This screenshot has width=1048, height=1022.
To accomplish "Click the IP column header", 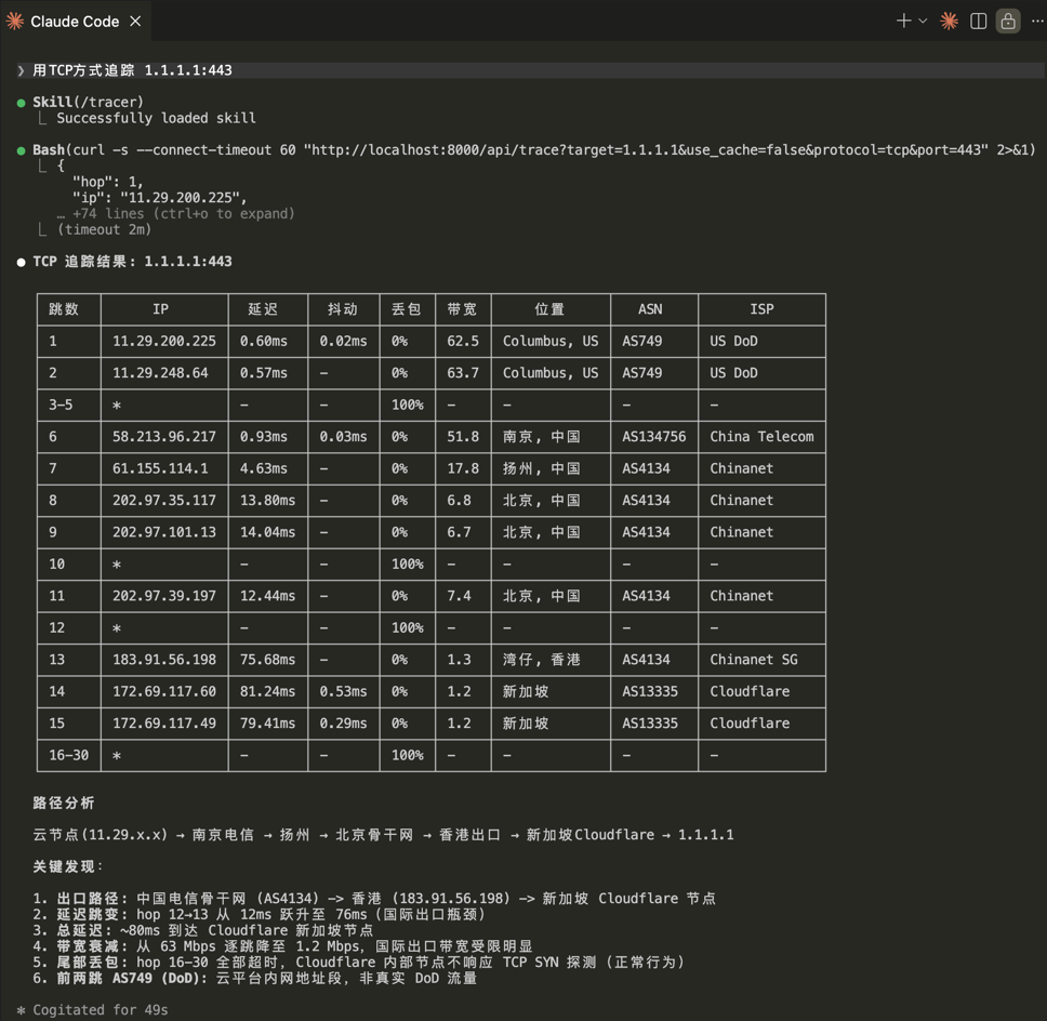I will 164,309.
